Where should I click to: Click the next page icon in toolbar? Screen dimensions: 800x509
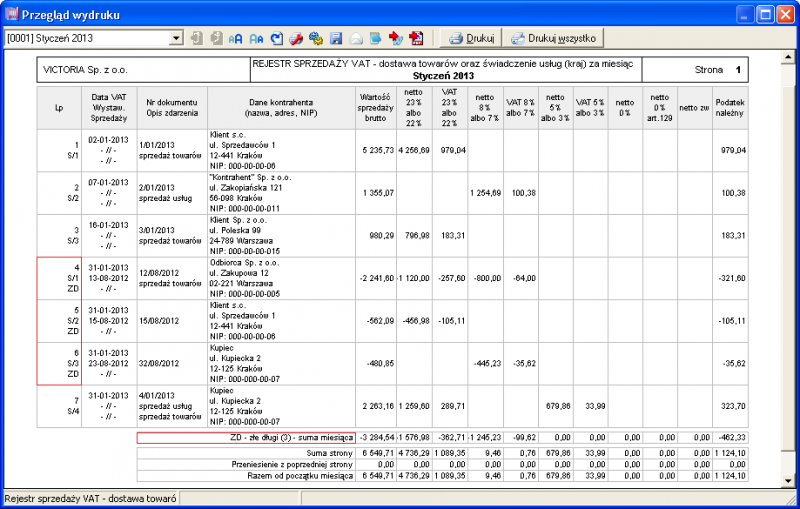(x=216, y=38)
